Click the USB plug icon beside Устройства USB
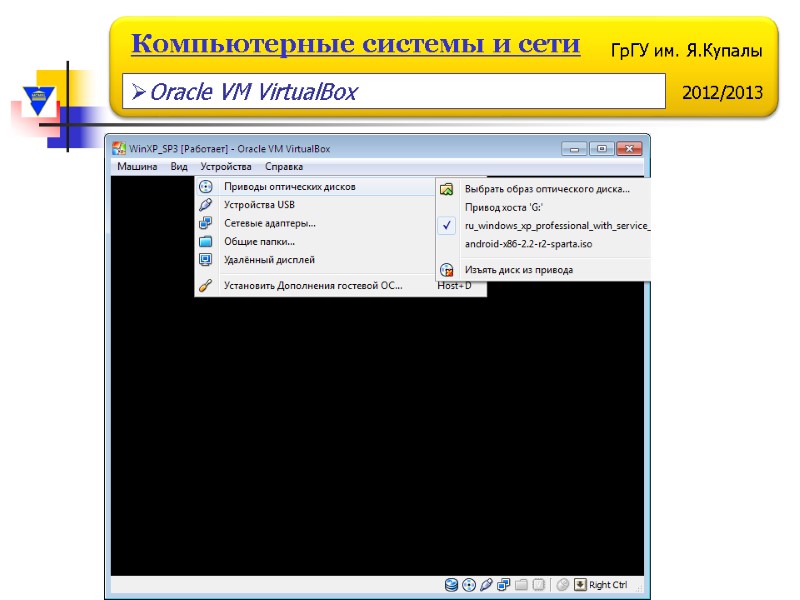 206,205
